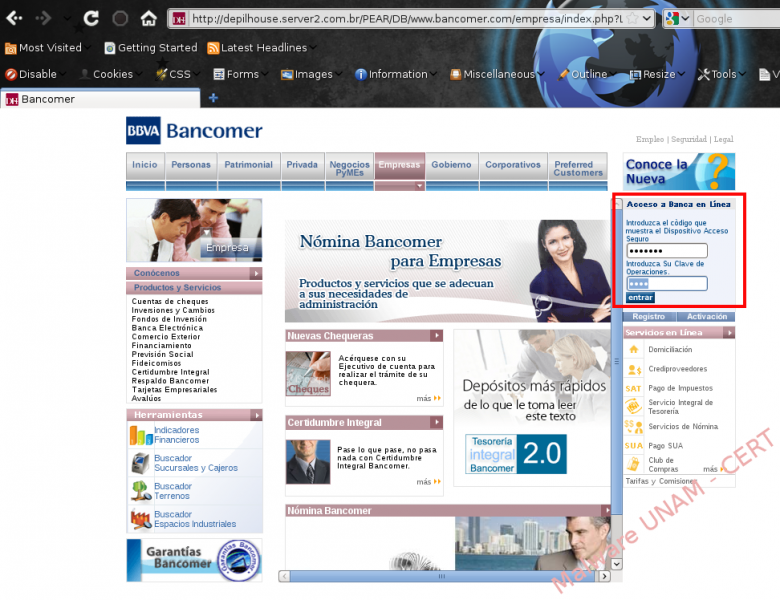This screenshot has height=600, width=780.
Task: Bookmark the page with the star icon
Action: (632, 19)
